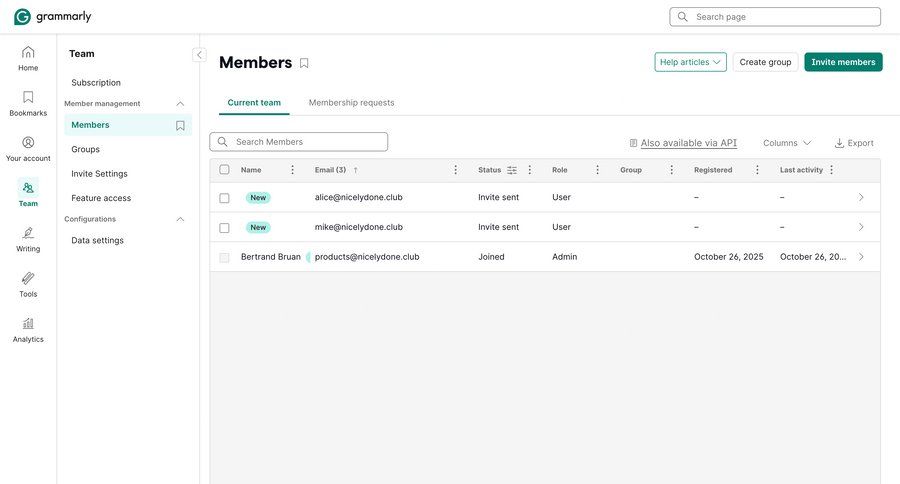Click the Bertrand Bruan row checkbox
This screenshot has height=484, width=900.
click(x=224, y=258)
